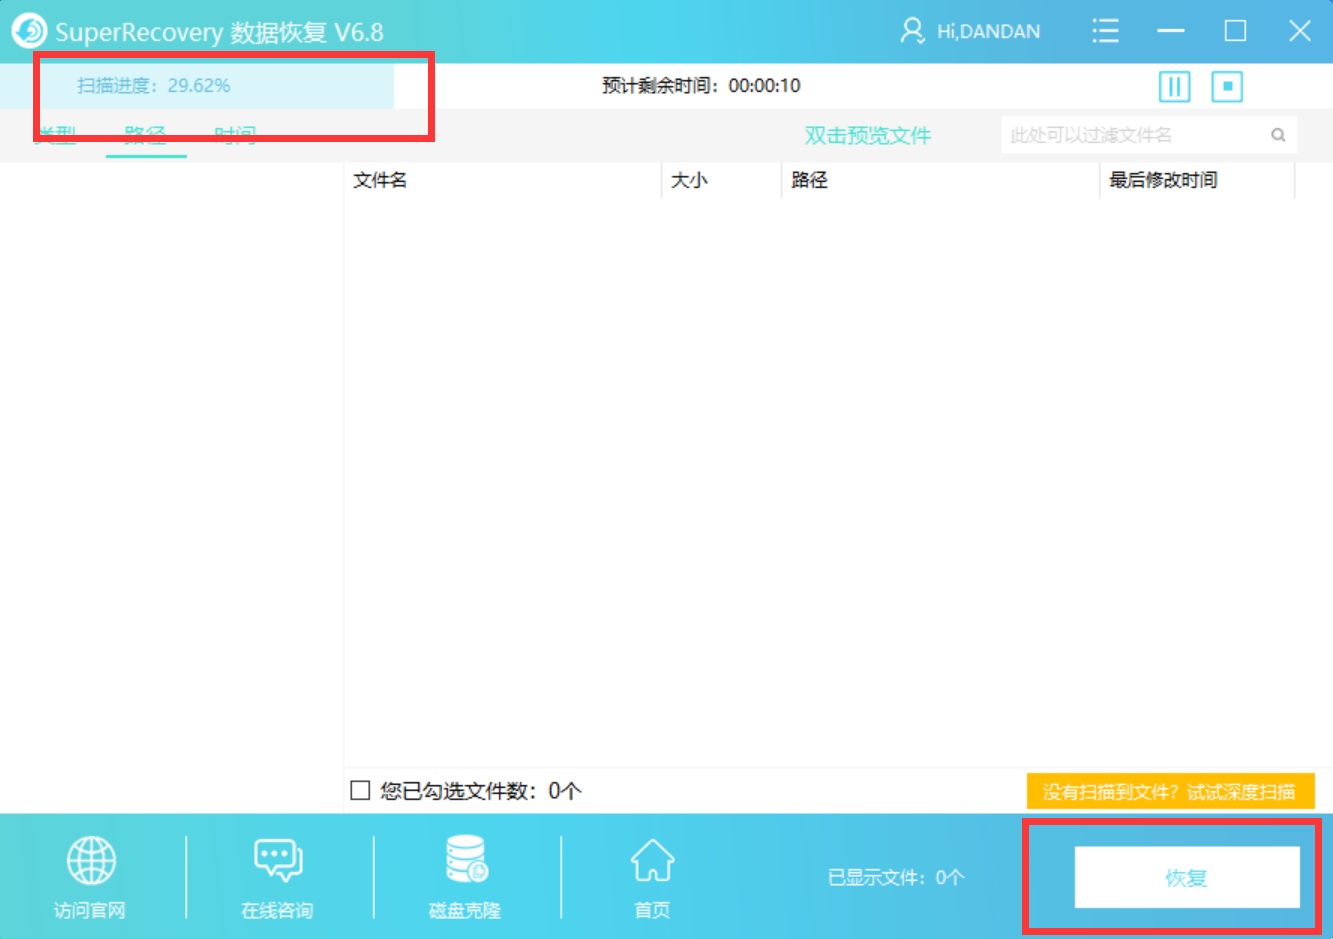Sort by the 文件名 column header
This screenshot has height=939, width=1333.
(380, 180)
